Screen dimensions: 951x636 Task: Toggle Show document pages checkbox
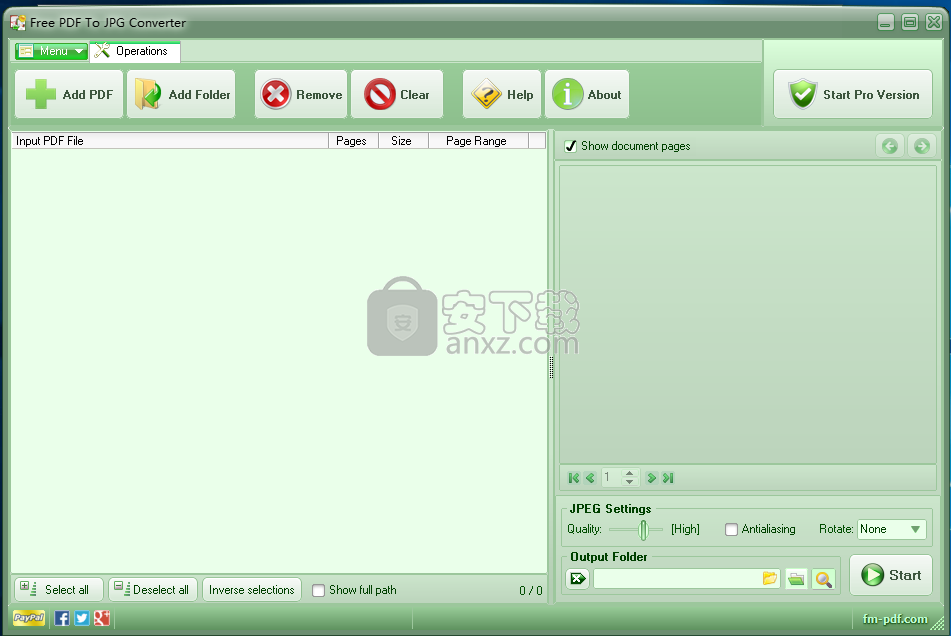point(570,146)
